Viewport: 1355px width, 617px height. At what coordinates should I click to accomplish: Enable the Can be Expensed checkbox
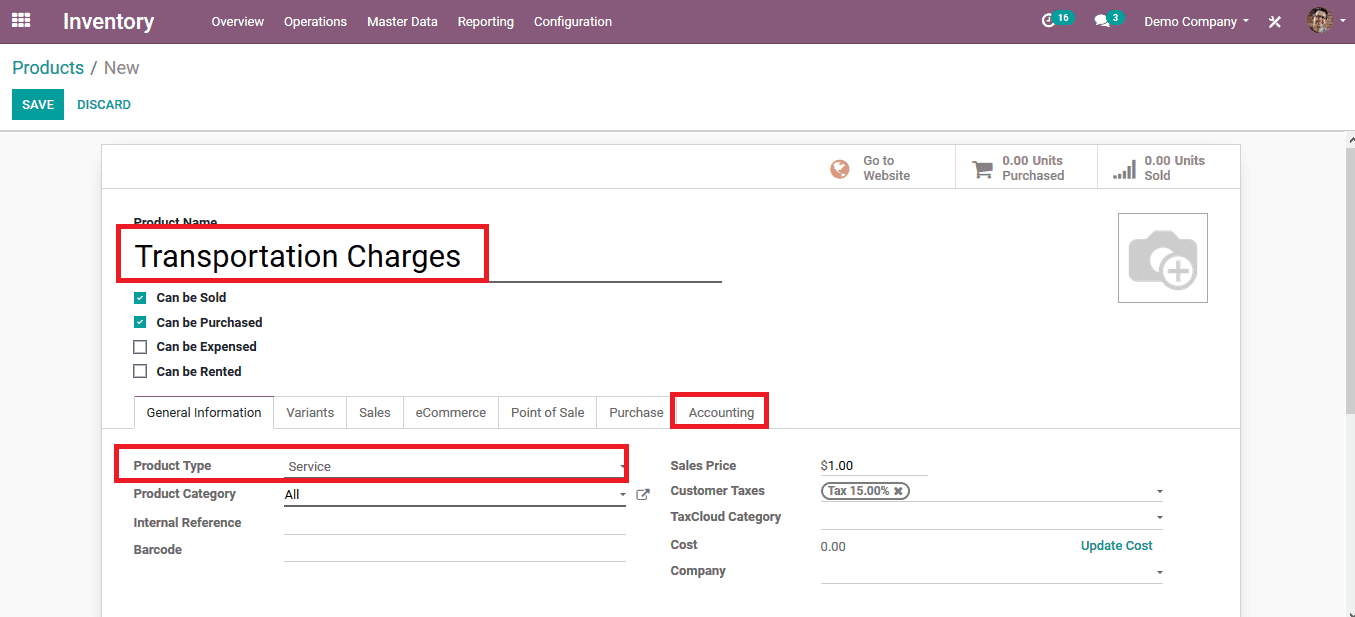[x=140, y=347]
